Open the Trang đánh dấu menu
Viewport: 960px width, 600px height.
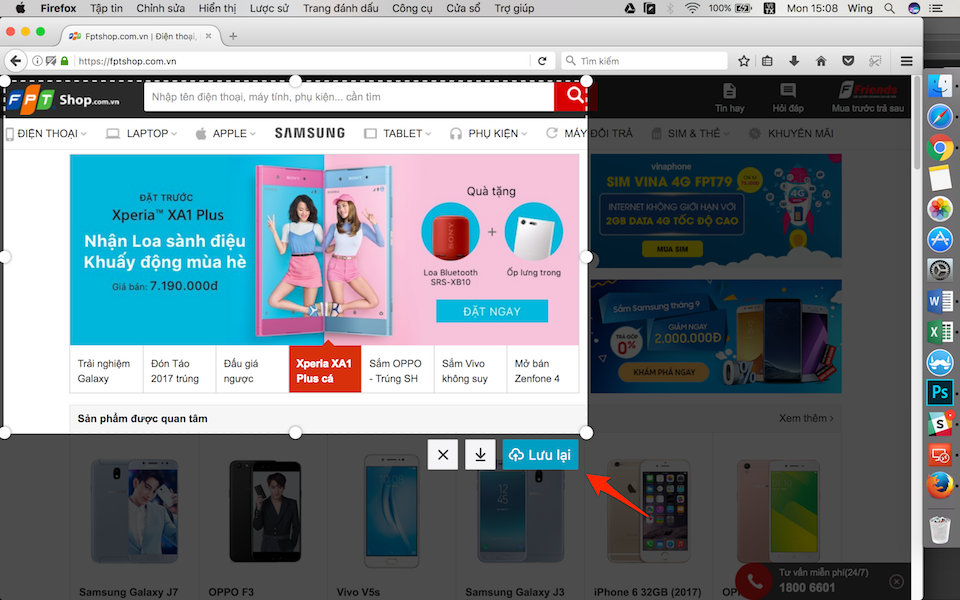pos(340,8)
